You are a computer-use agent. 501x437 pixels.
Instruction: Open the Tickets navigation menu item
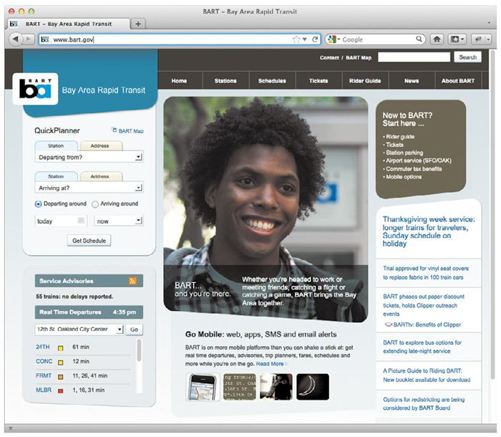(318, 81)
